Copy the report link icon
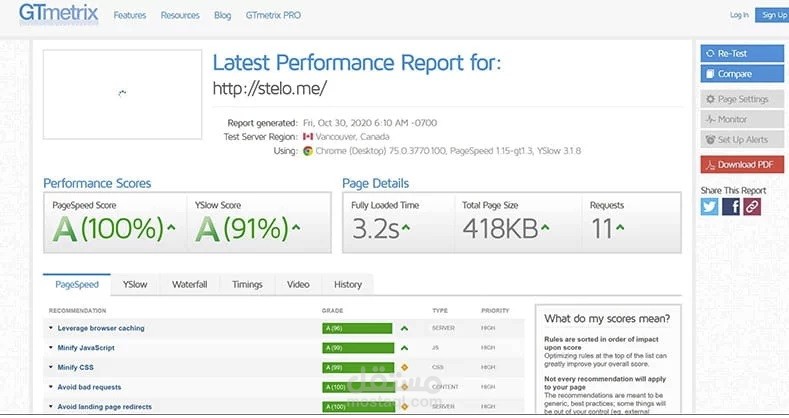Image resolution: width=789 pixels, height=418 pixels. click(x=752, y=206)
